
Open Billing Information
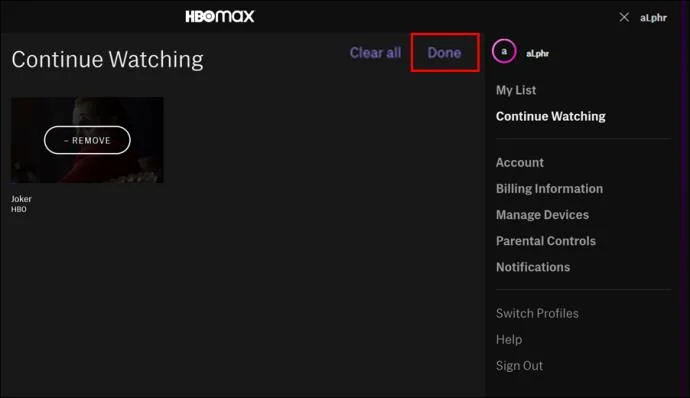[x=549, y=188]
